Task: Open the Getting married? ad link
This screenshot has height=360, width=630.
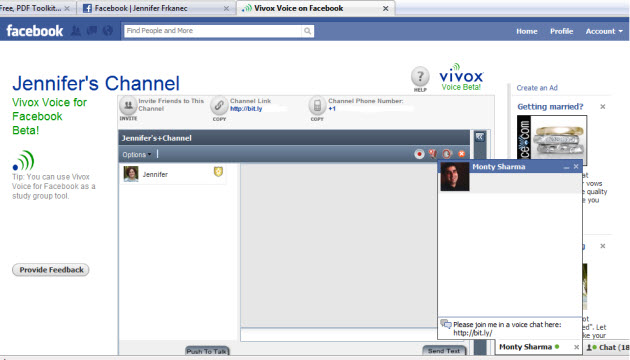Action: (550, 107)
